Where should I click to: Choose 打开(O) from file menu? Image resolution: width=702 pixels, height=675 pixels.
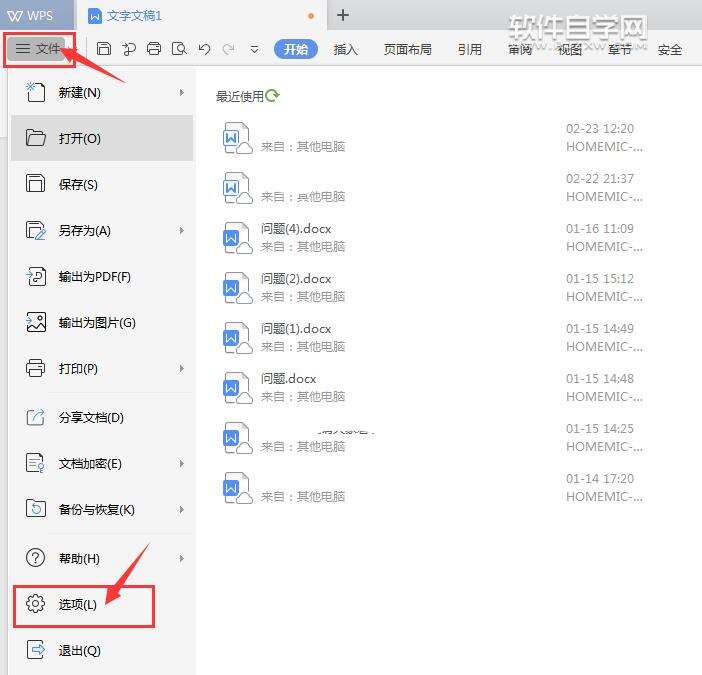102,138
